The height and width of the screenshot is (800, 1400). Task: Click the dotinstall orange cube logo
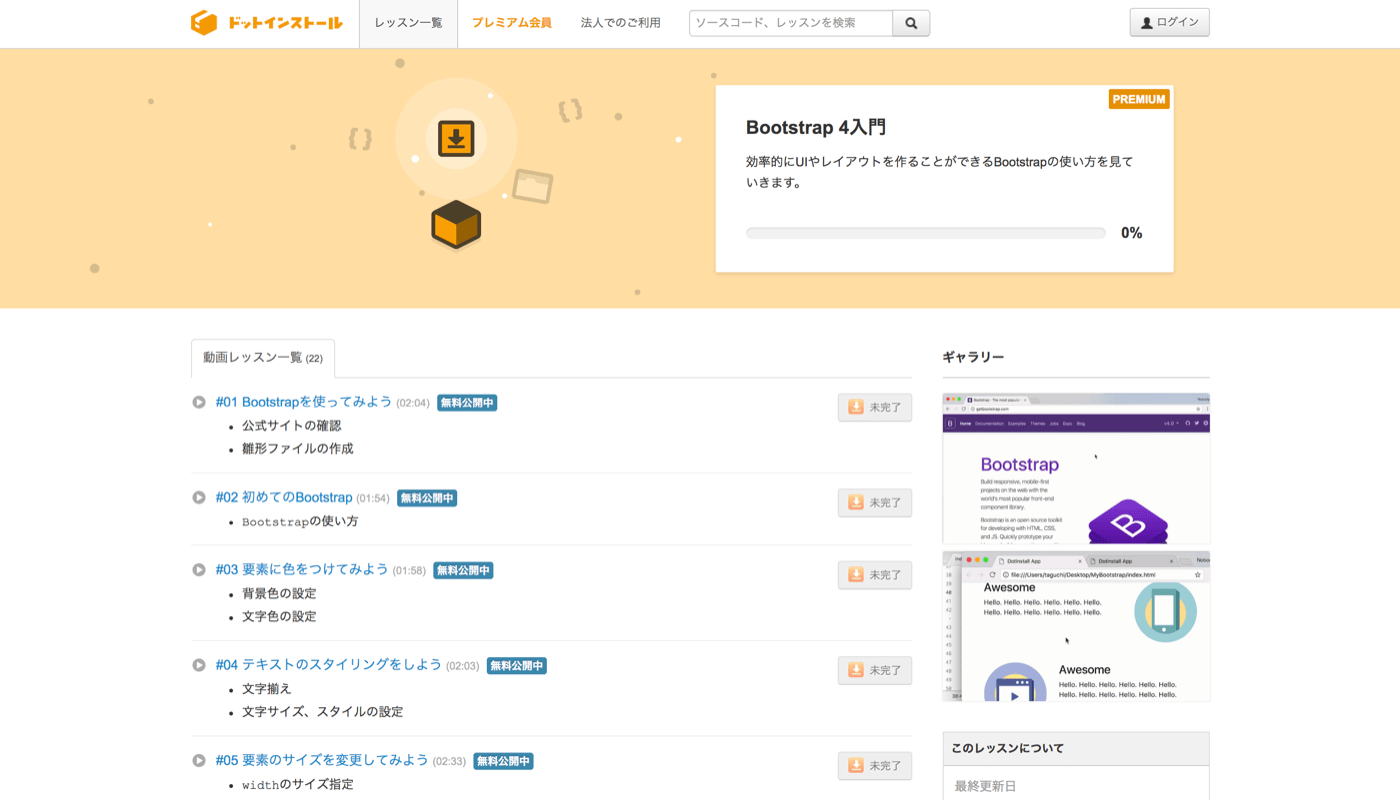click(204, 22)
